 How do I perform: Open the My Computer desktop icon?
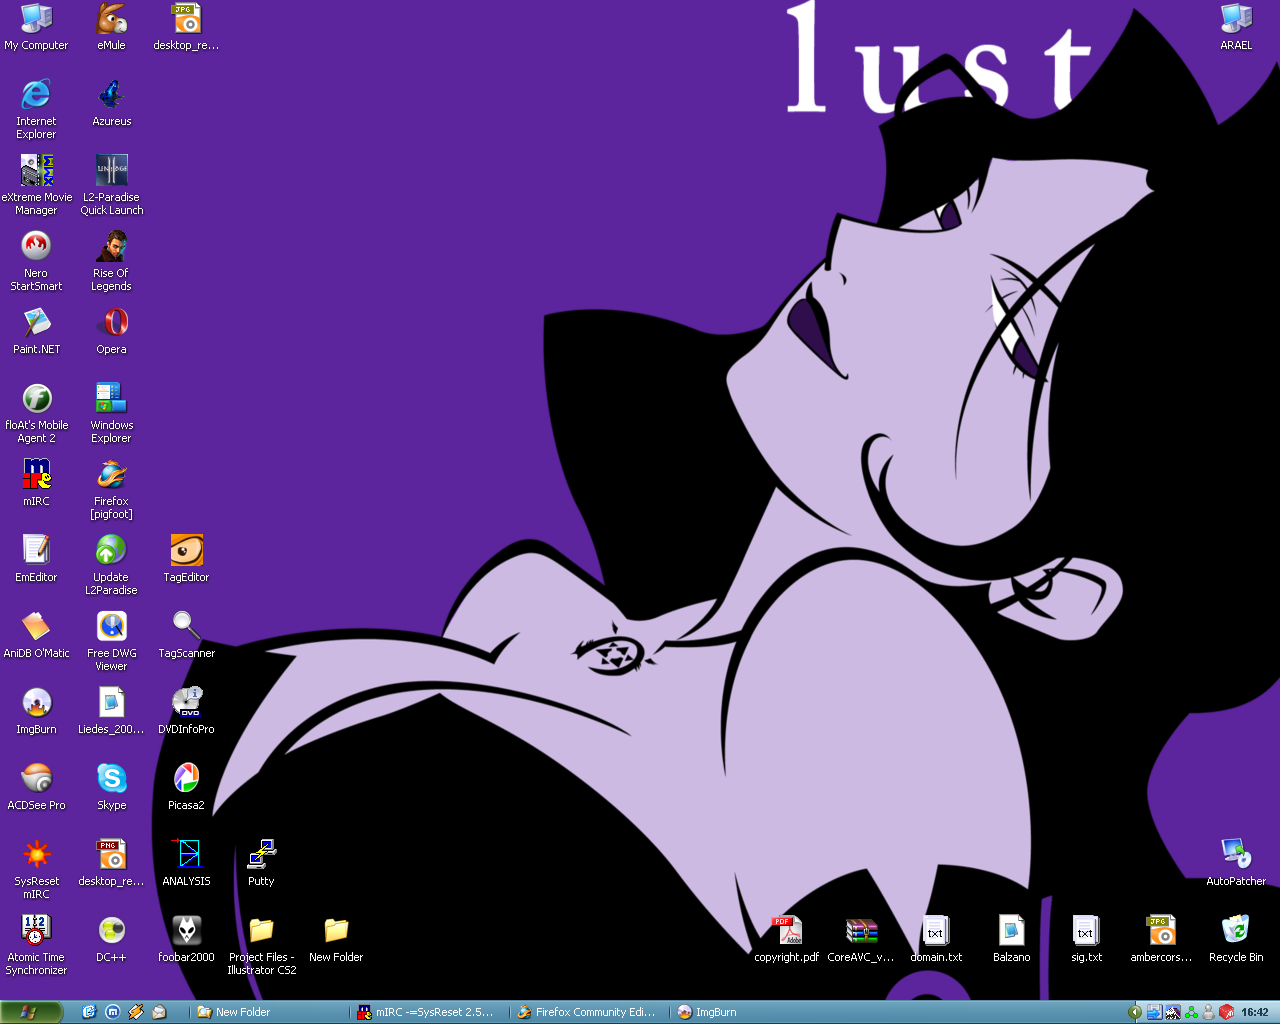click(36, 27)
